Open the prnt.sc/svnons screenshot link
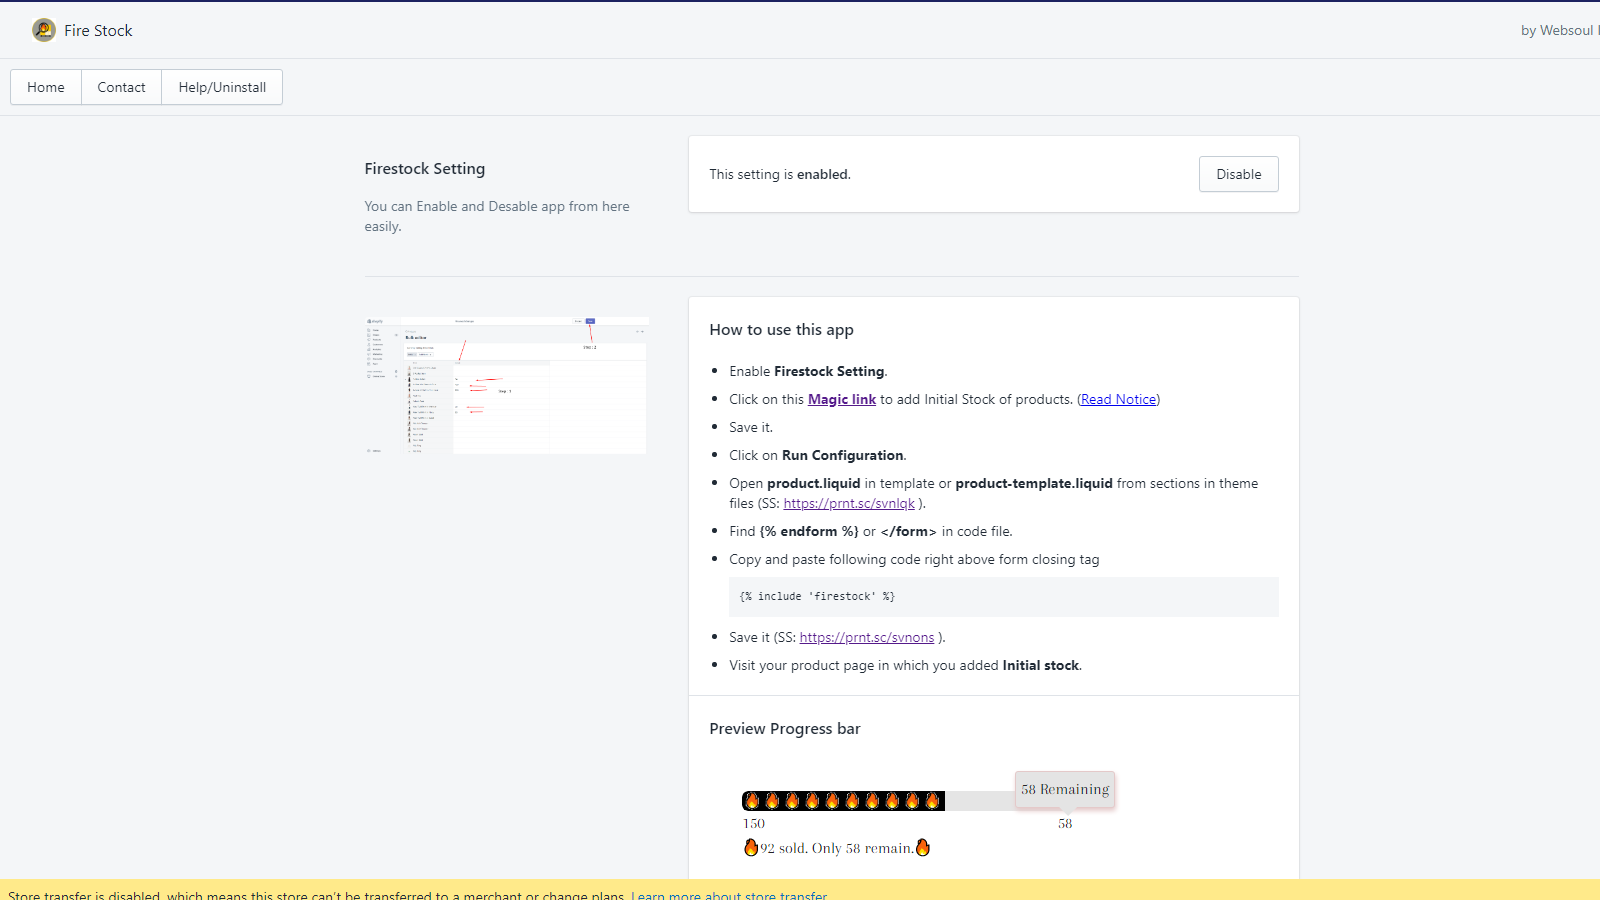 [x=866, y=637]
